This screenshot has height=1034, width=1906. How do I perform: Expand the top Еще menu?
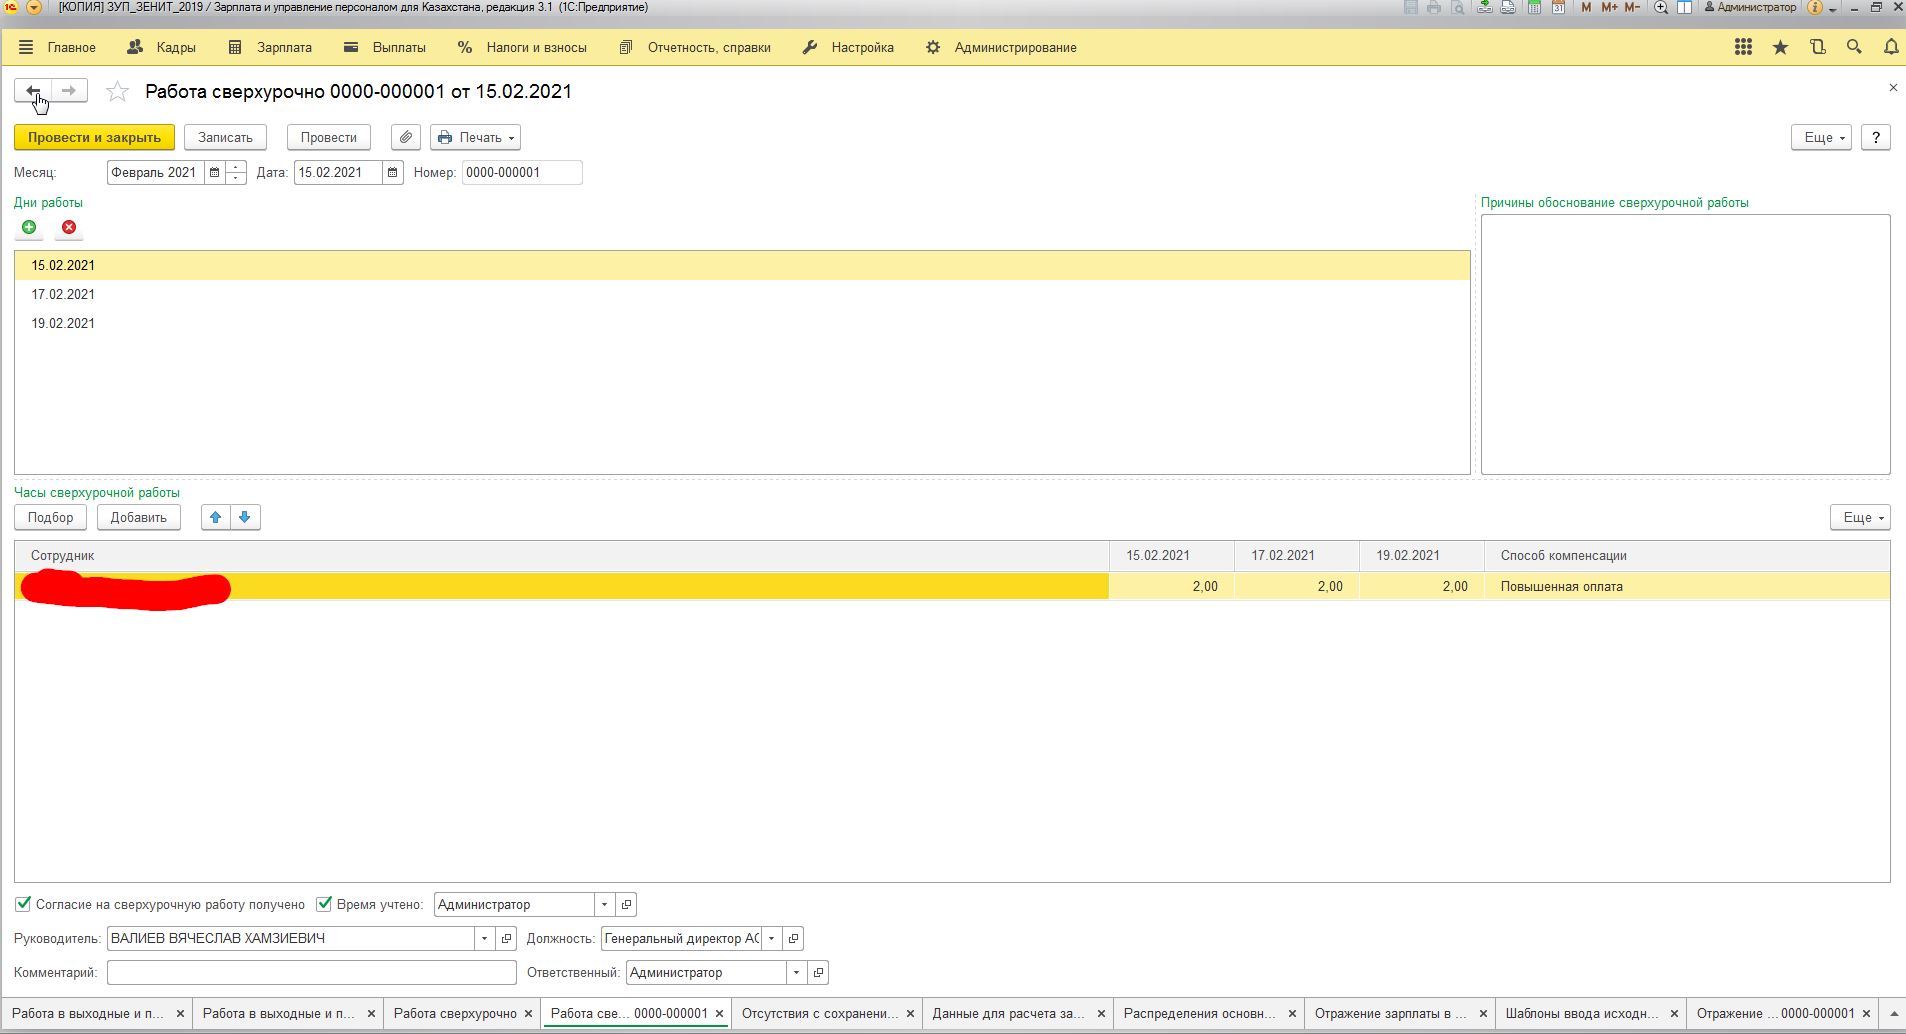1821,137
